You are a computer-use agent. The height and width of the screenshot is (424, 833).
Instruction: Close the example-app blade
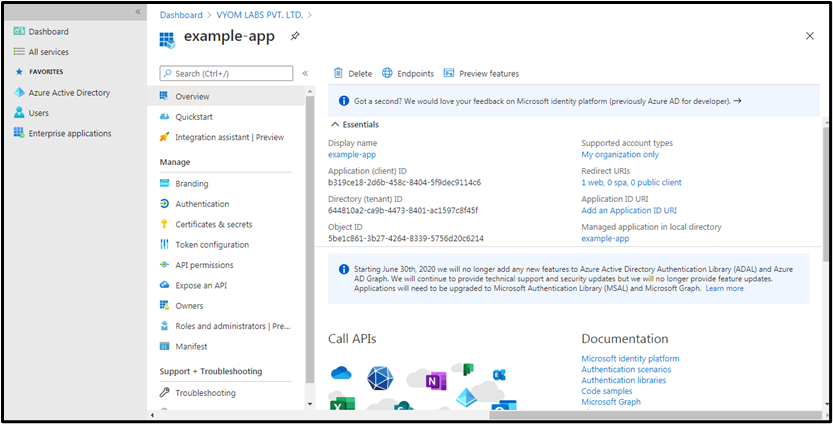tap(809, 36)
